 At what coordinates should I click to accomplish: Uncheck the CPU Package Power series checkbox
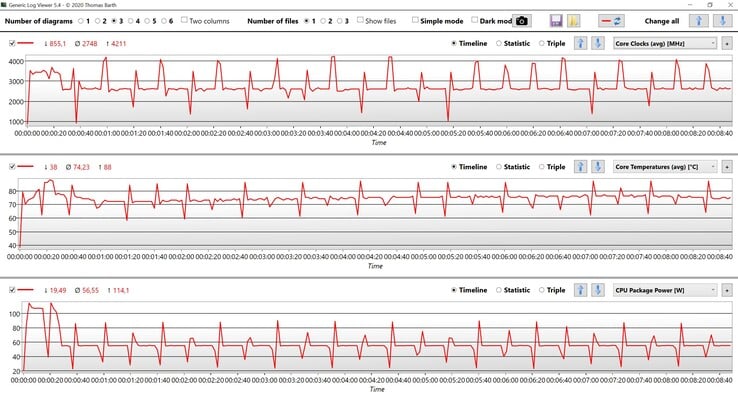point(12,290)
